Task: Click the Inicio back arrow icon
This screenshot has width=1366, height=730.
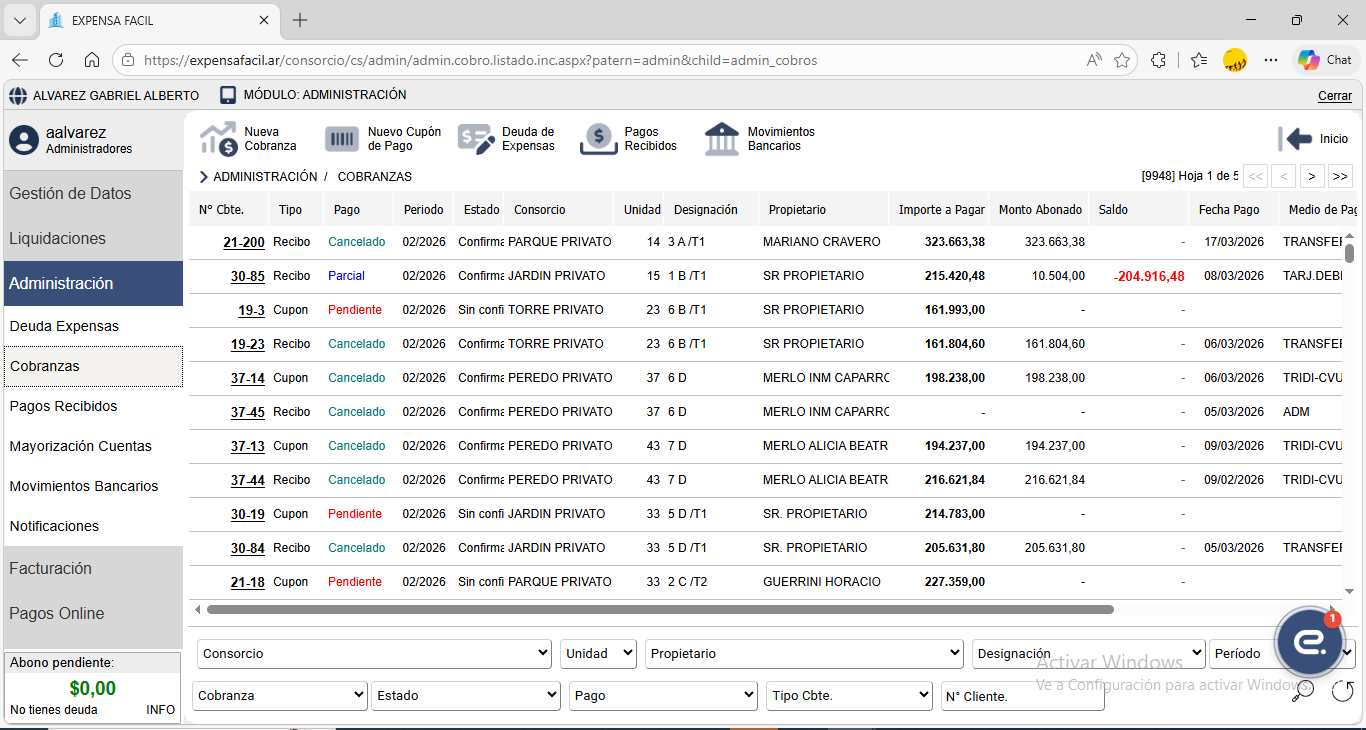Action: pos(1295,139)
